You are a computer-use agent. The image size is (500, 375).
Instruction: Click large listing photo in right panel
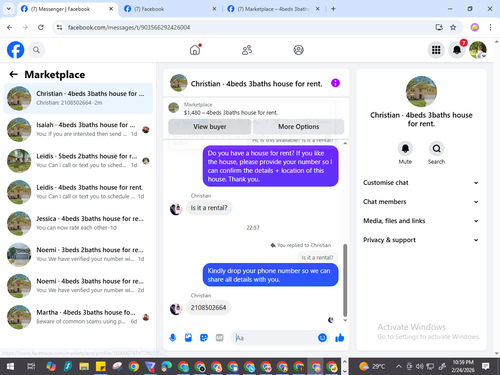coord(421,91)
